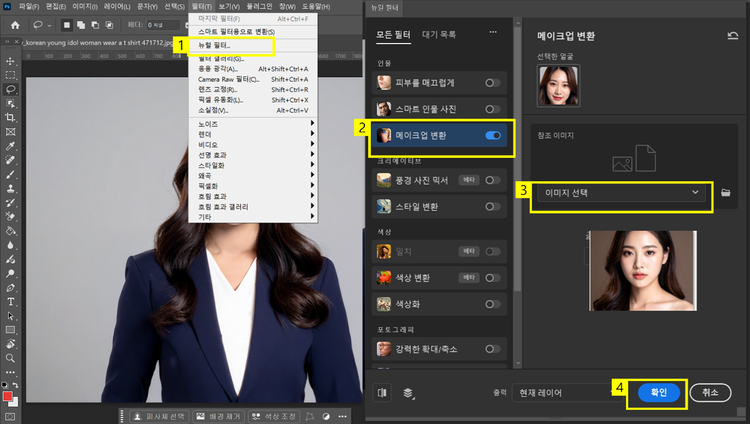Select the Paint Bucket tool
Viewport: 750px width, 424px height.
tap(10, 231)
